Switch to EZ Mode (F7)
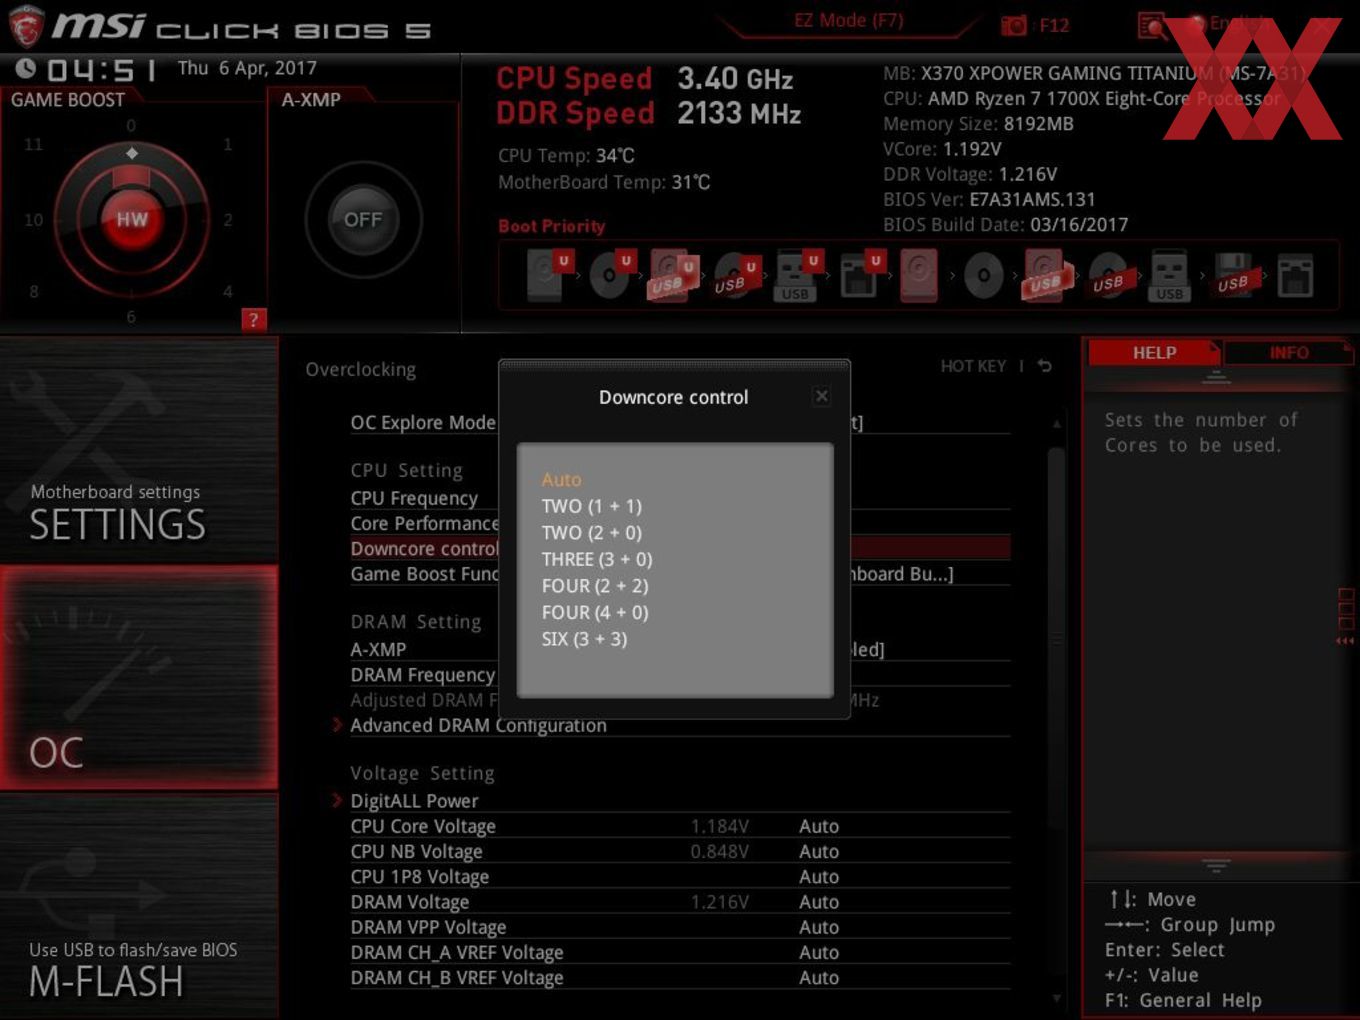This screenshot has height=1020, width=1360. click(x=848, y=21)
